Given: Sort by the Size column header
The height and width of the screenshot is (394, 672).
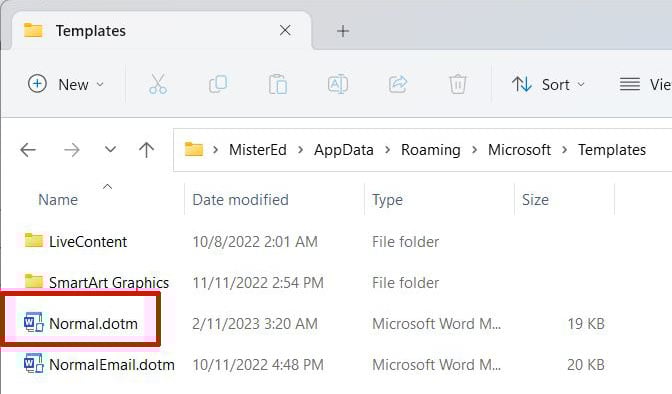Looking at the screenshot, I should [x=535, y=200].
